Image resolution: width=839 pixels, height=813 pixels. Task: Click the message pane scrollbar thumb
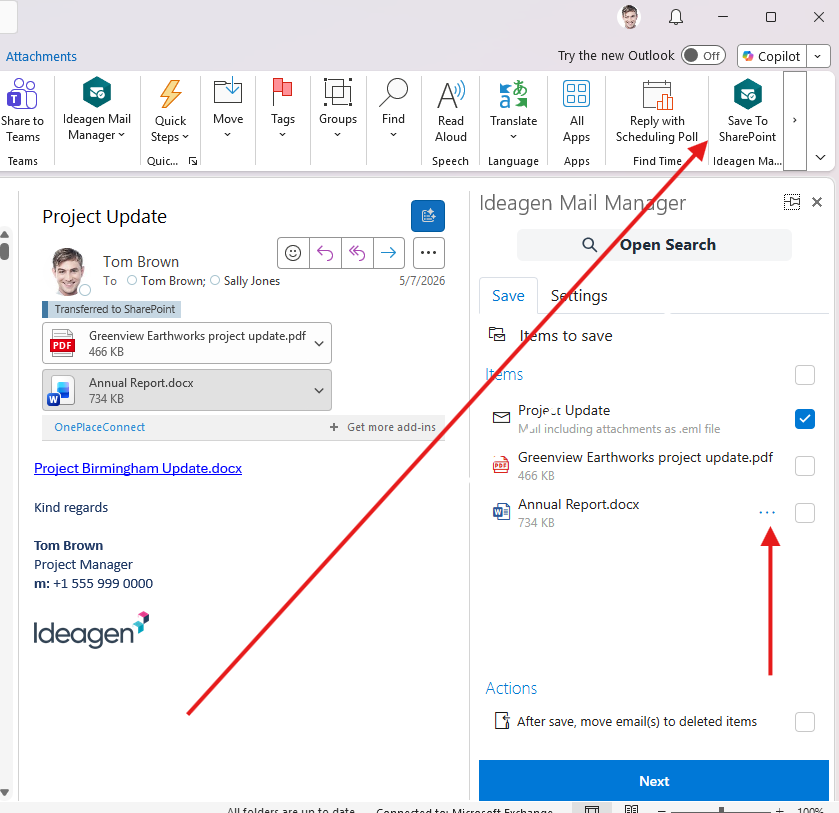pos(5,250)
